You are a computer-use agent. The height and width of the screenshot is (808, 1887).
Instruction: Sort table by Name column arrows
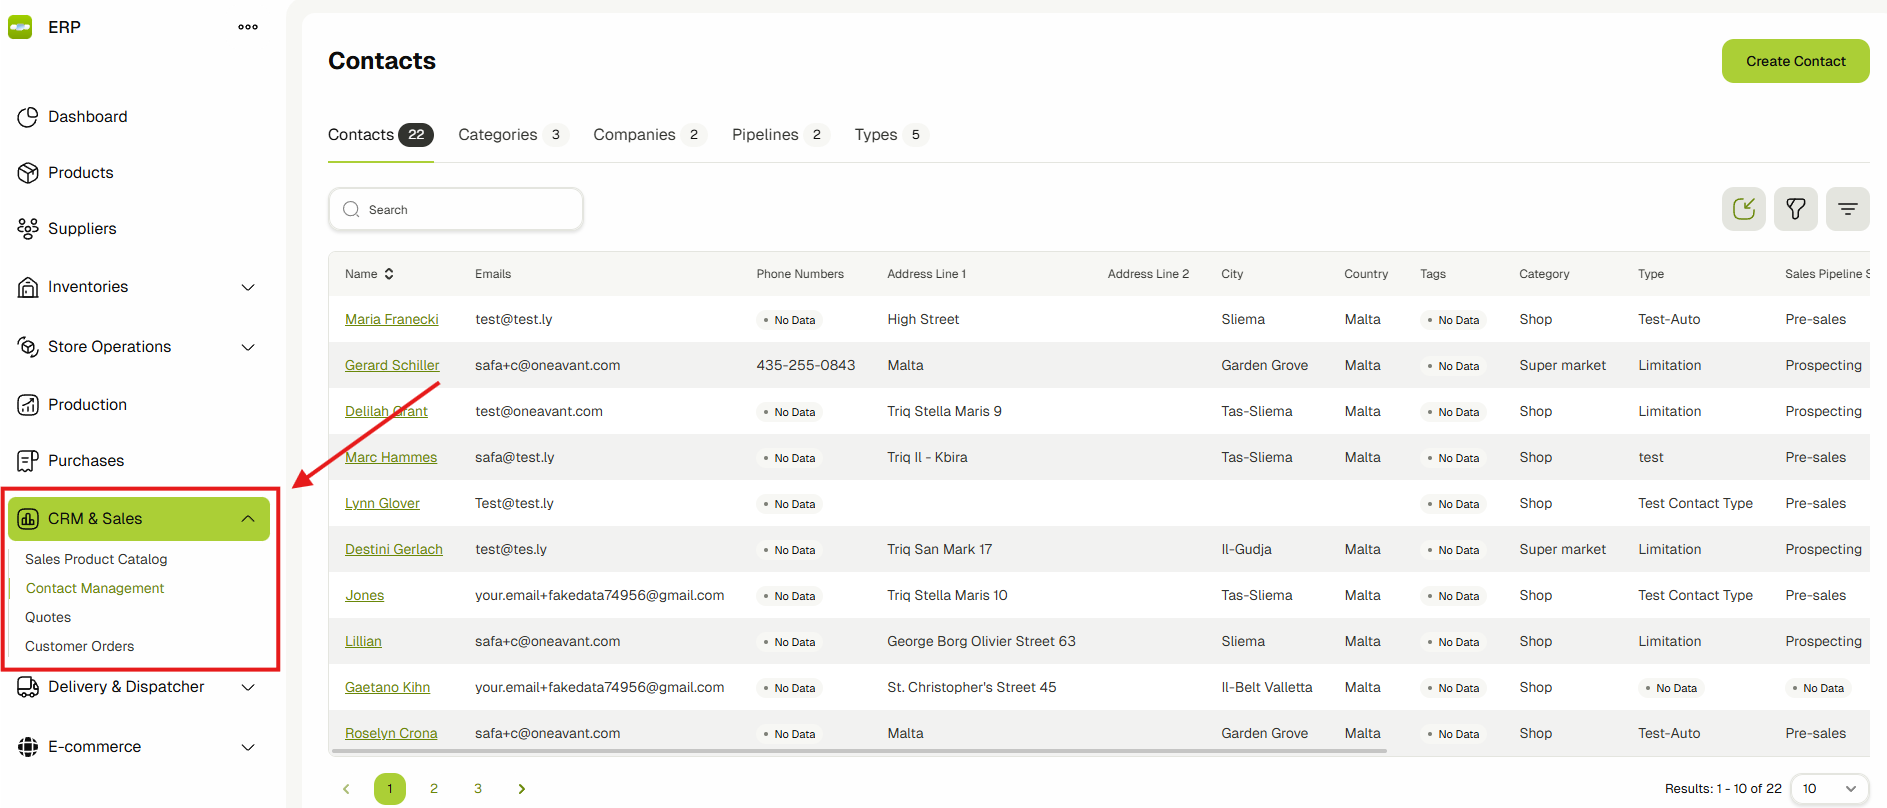pos(389,274)
